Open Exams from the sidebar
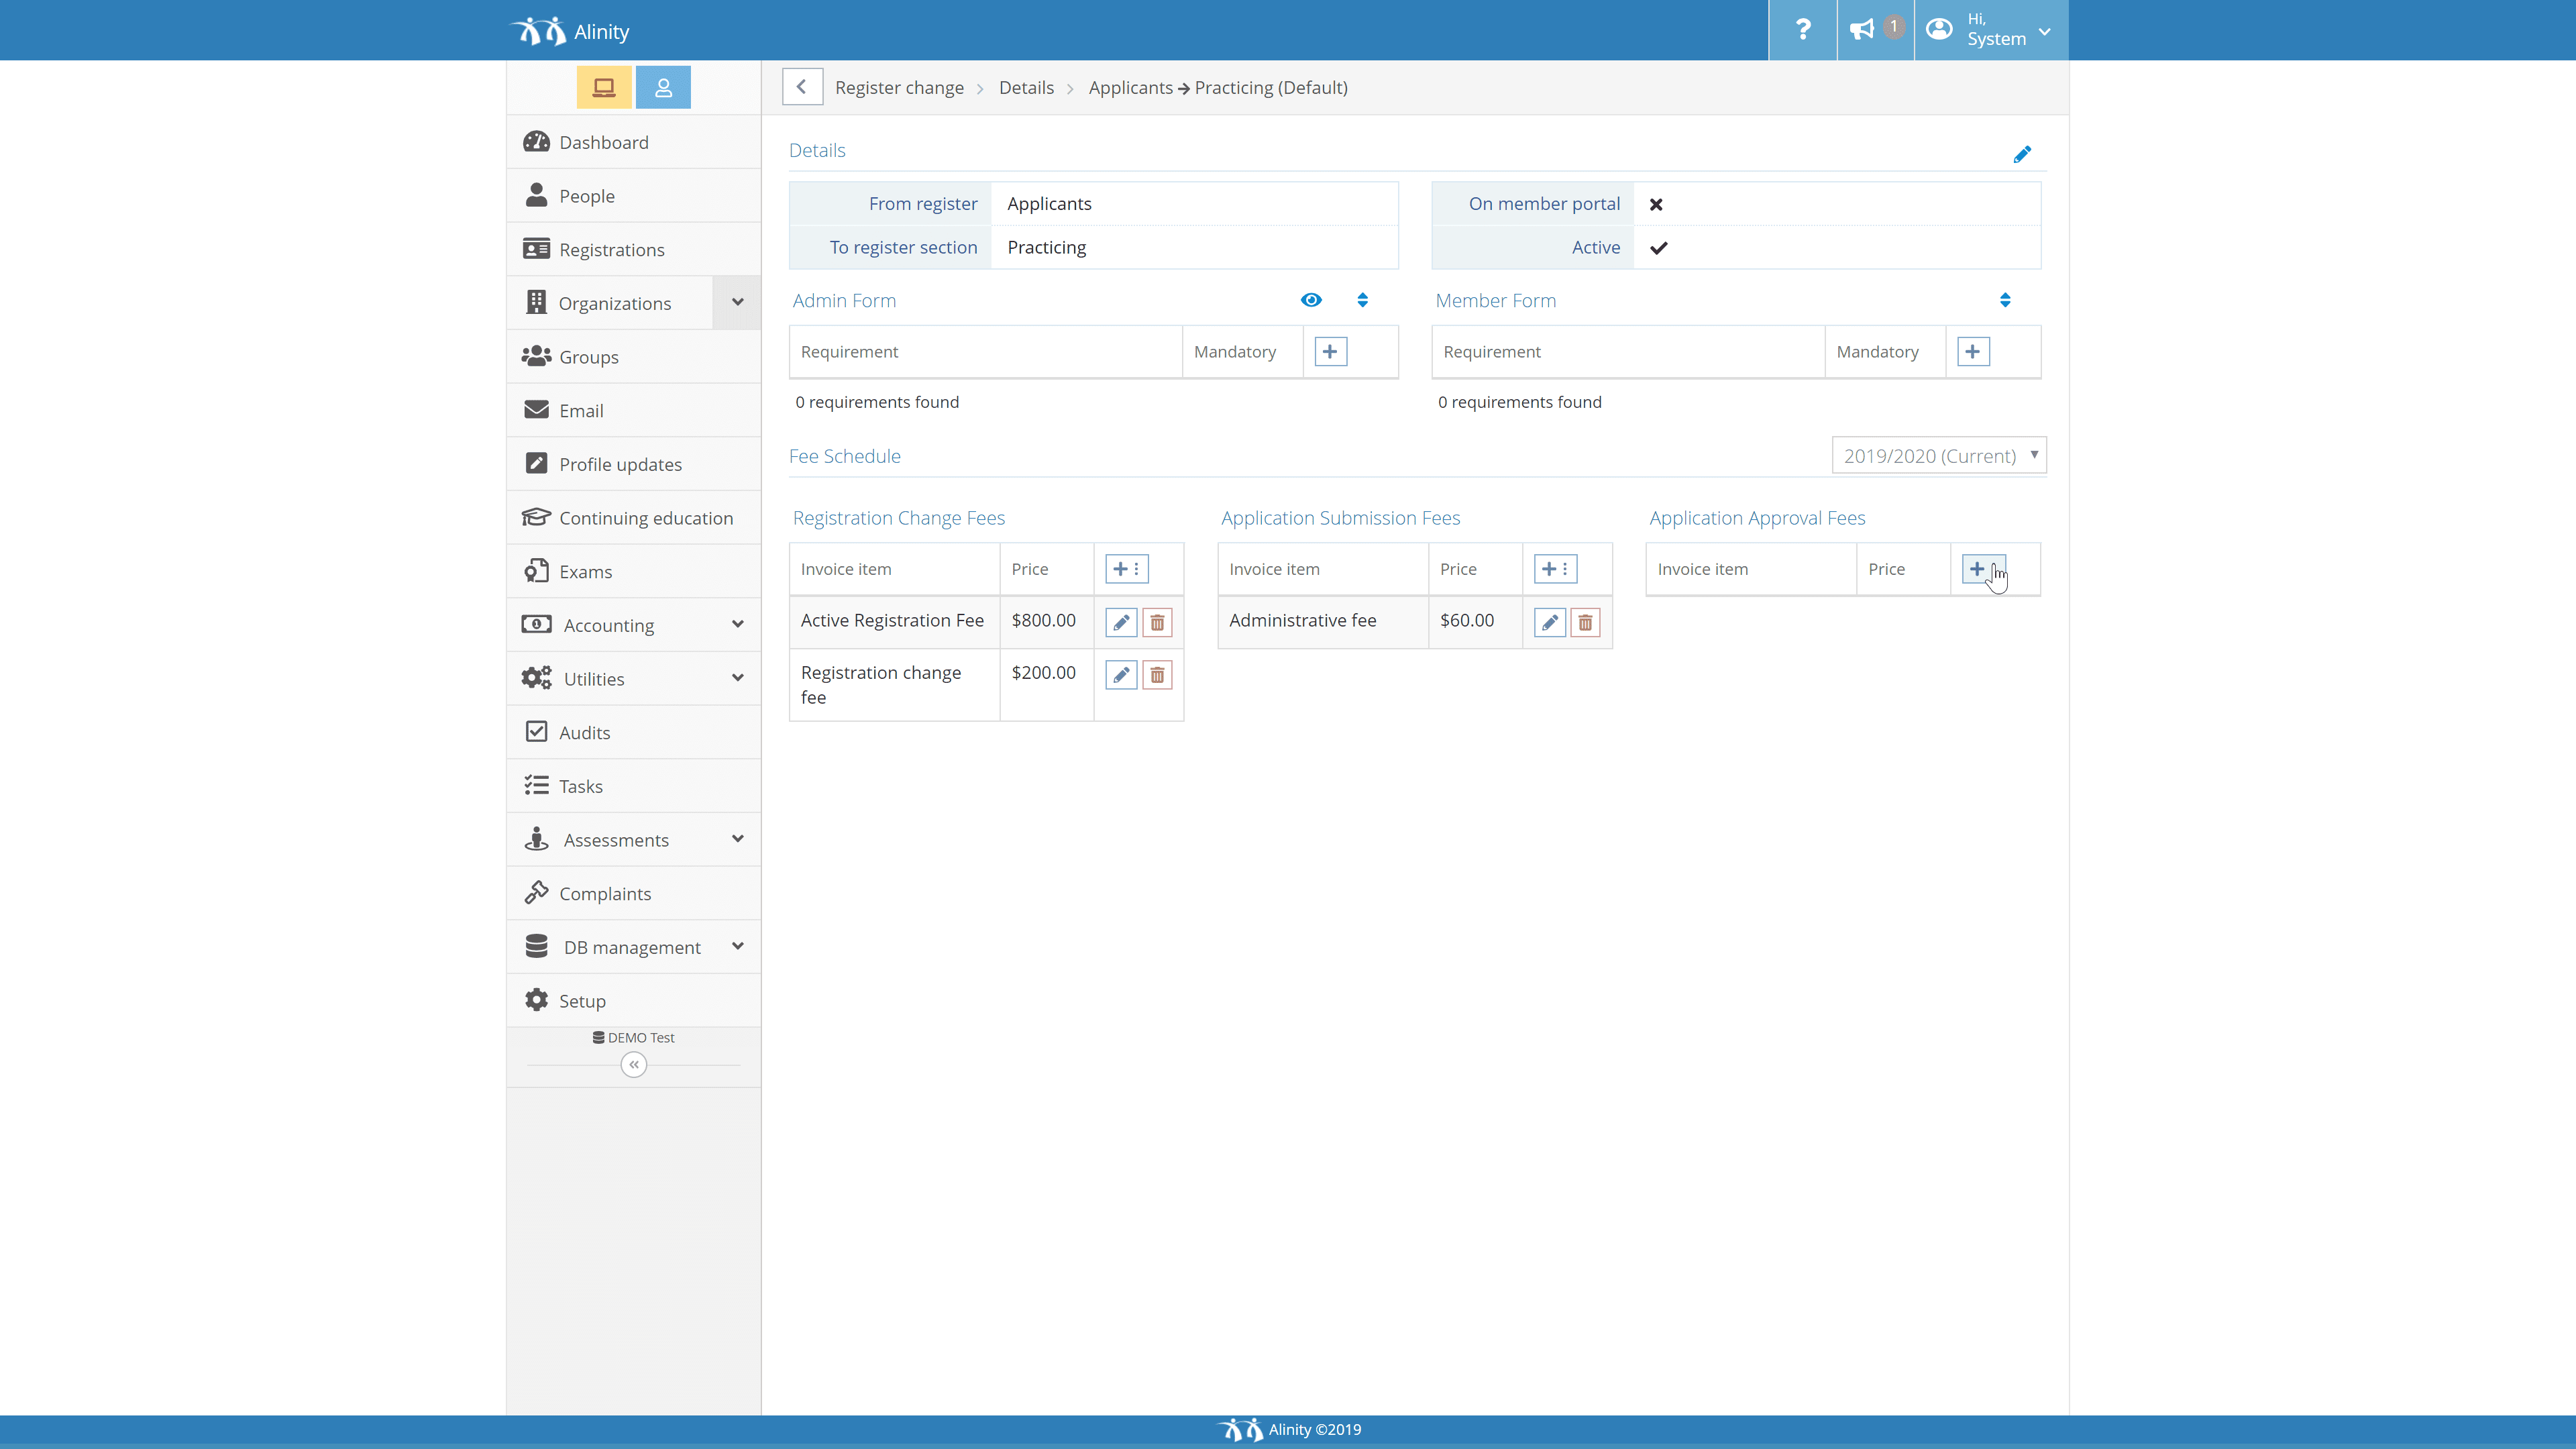 [634, 571]
